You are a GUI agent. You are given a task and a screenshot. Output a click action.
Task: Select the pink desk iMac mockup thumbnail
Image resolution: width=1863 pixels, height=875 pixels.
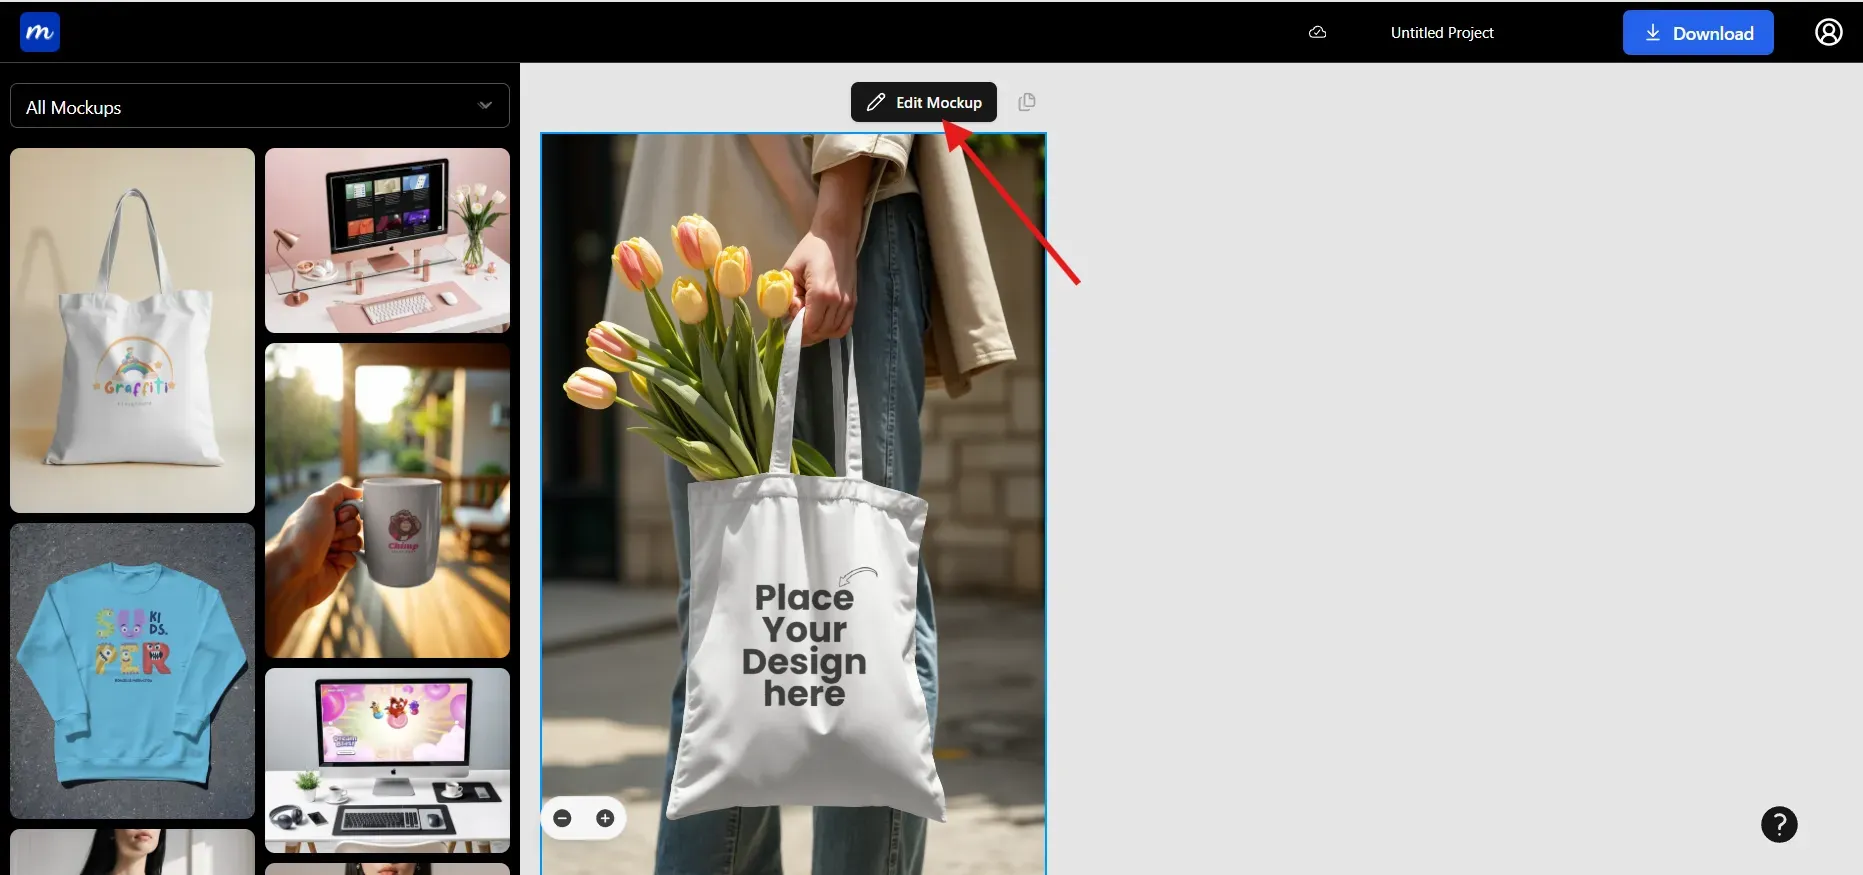click(x=387, y=240)
